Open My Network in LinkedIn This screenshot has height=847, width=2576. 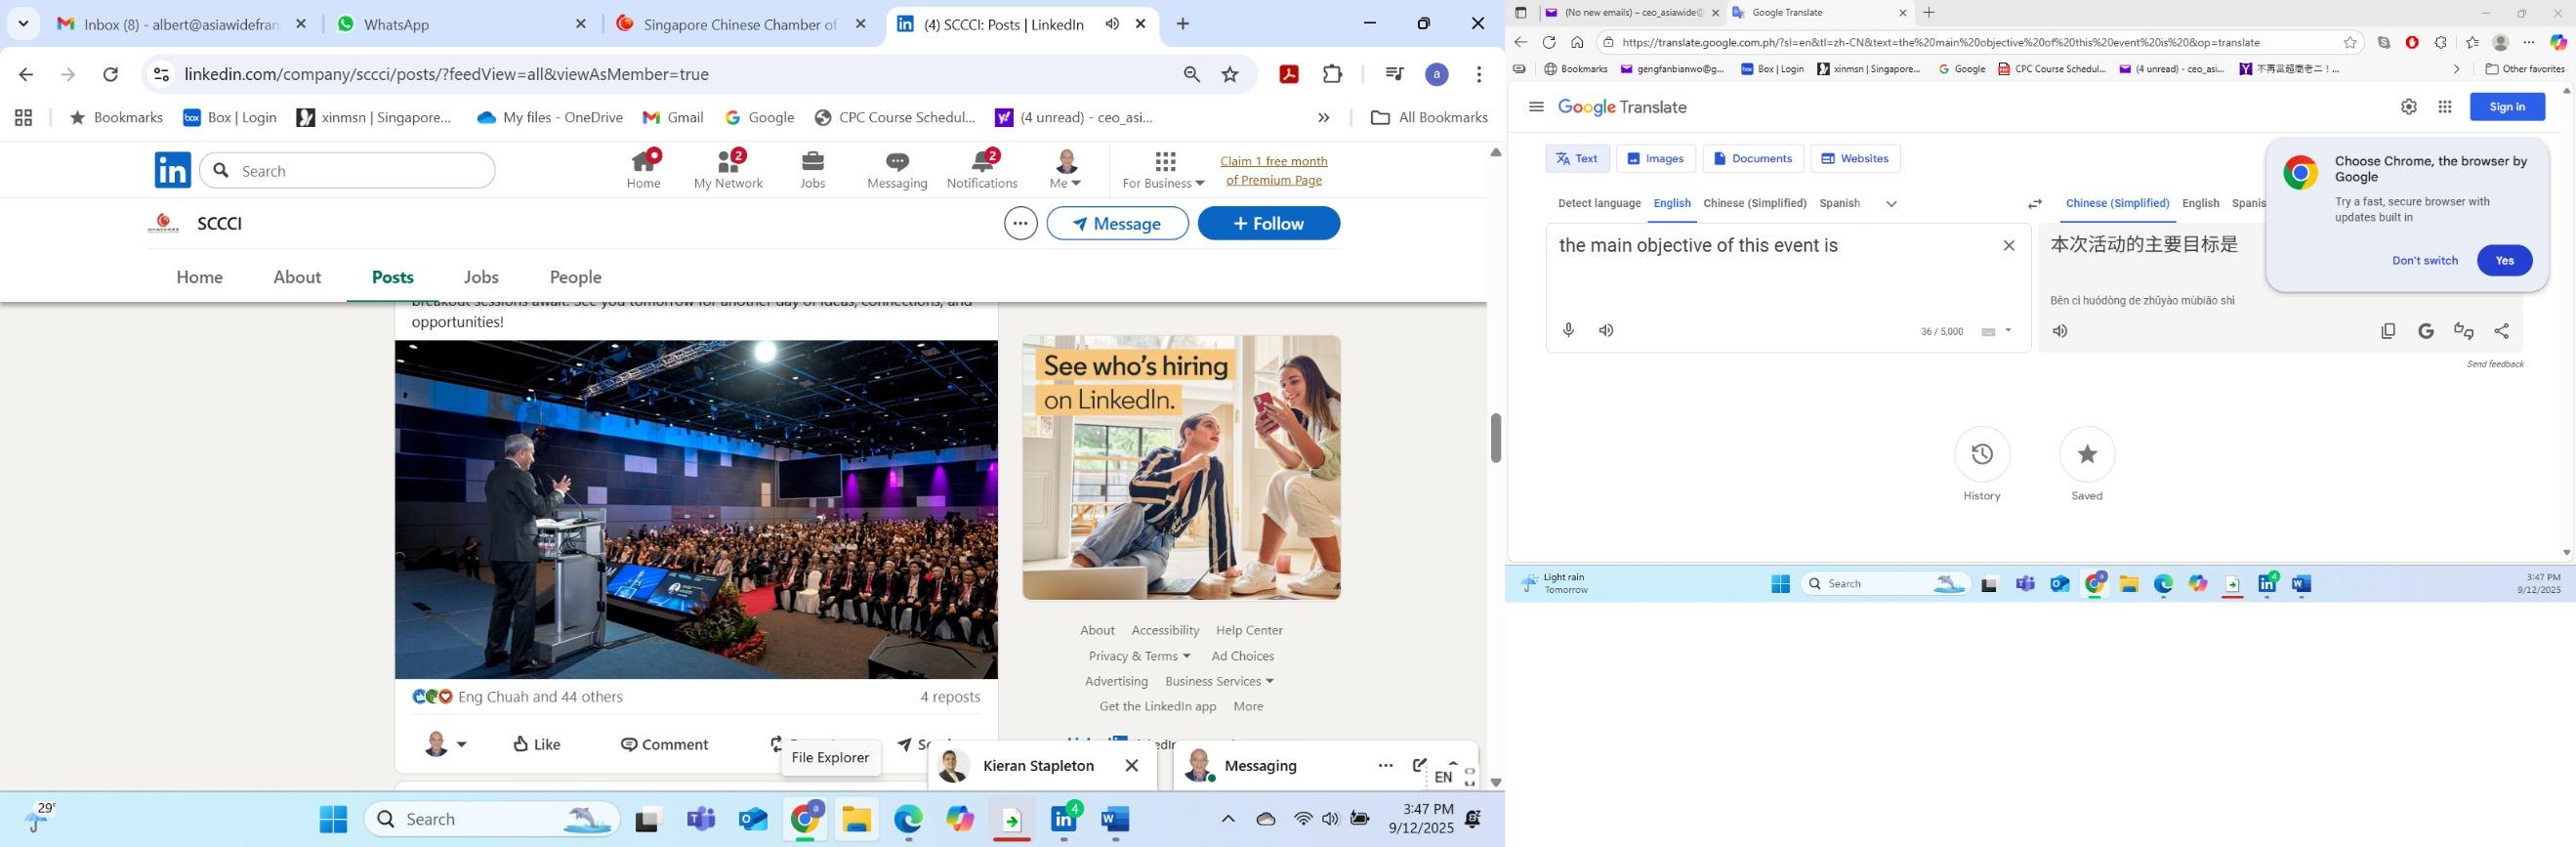tap(728, 169)
